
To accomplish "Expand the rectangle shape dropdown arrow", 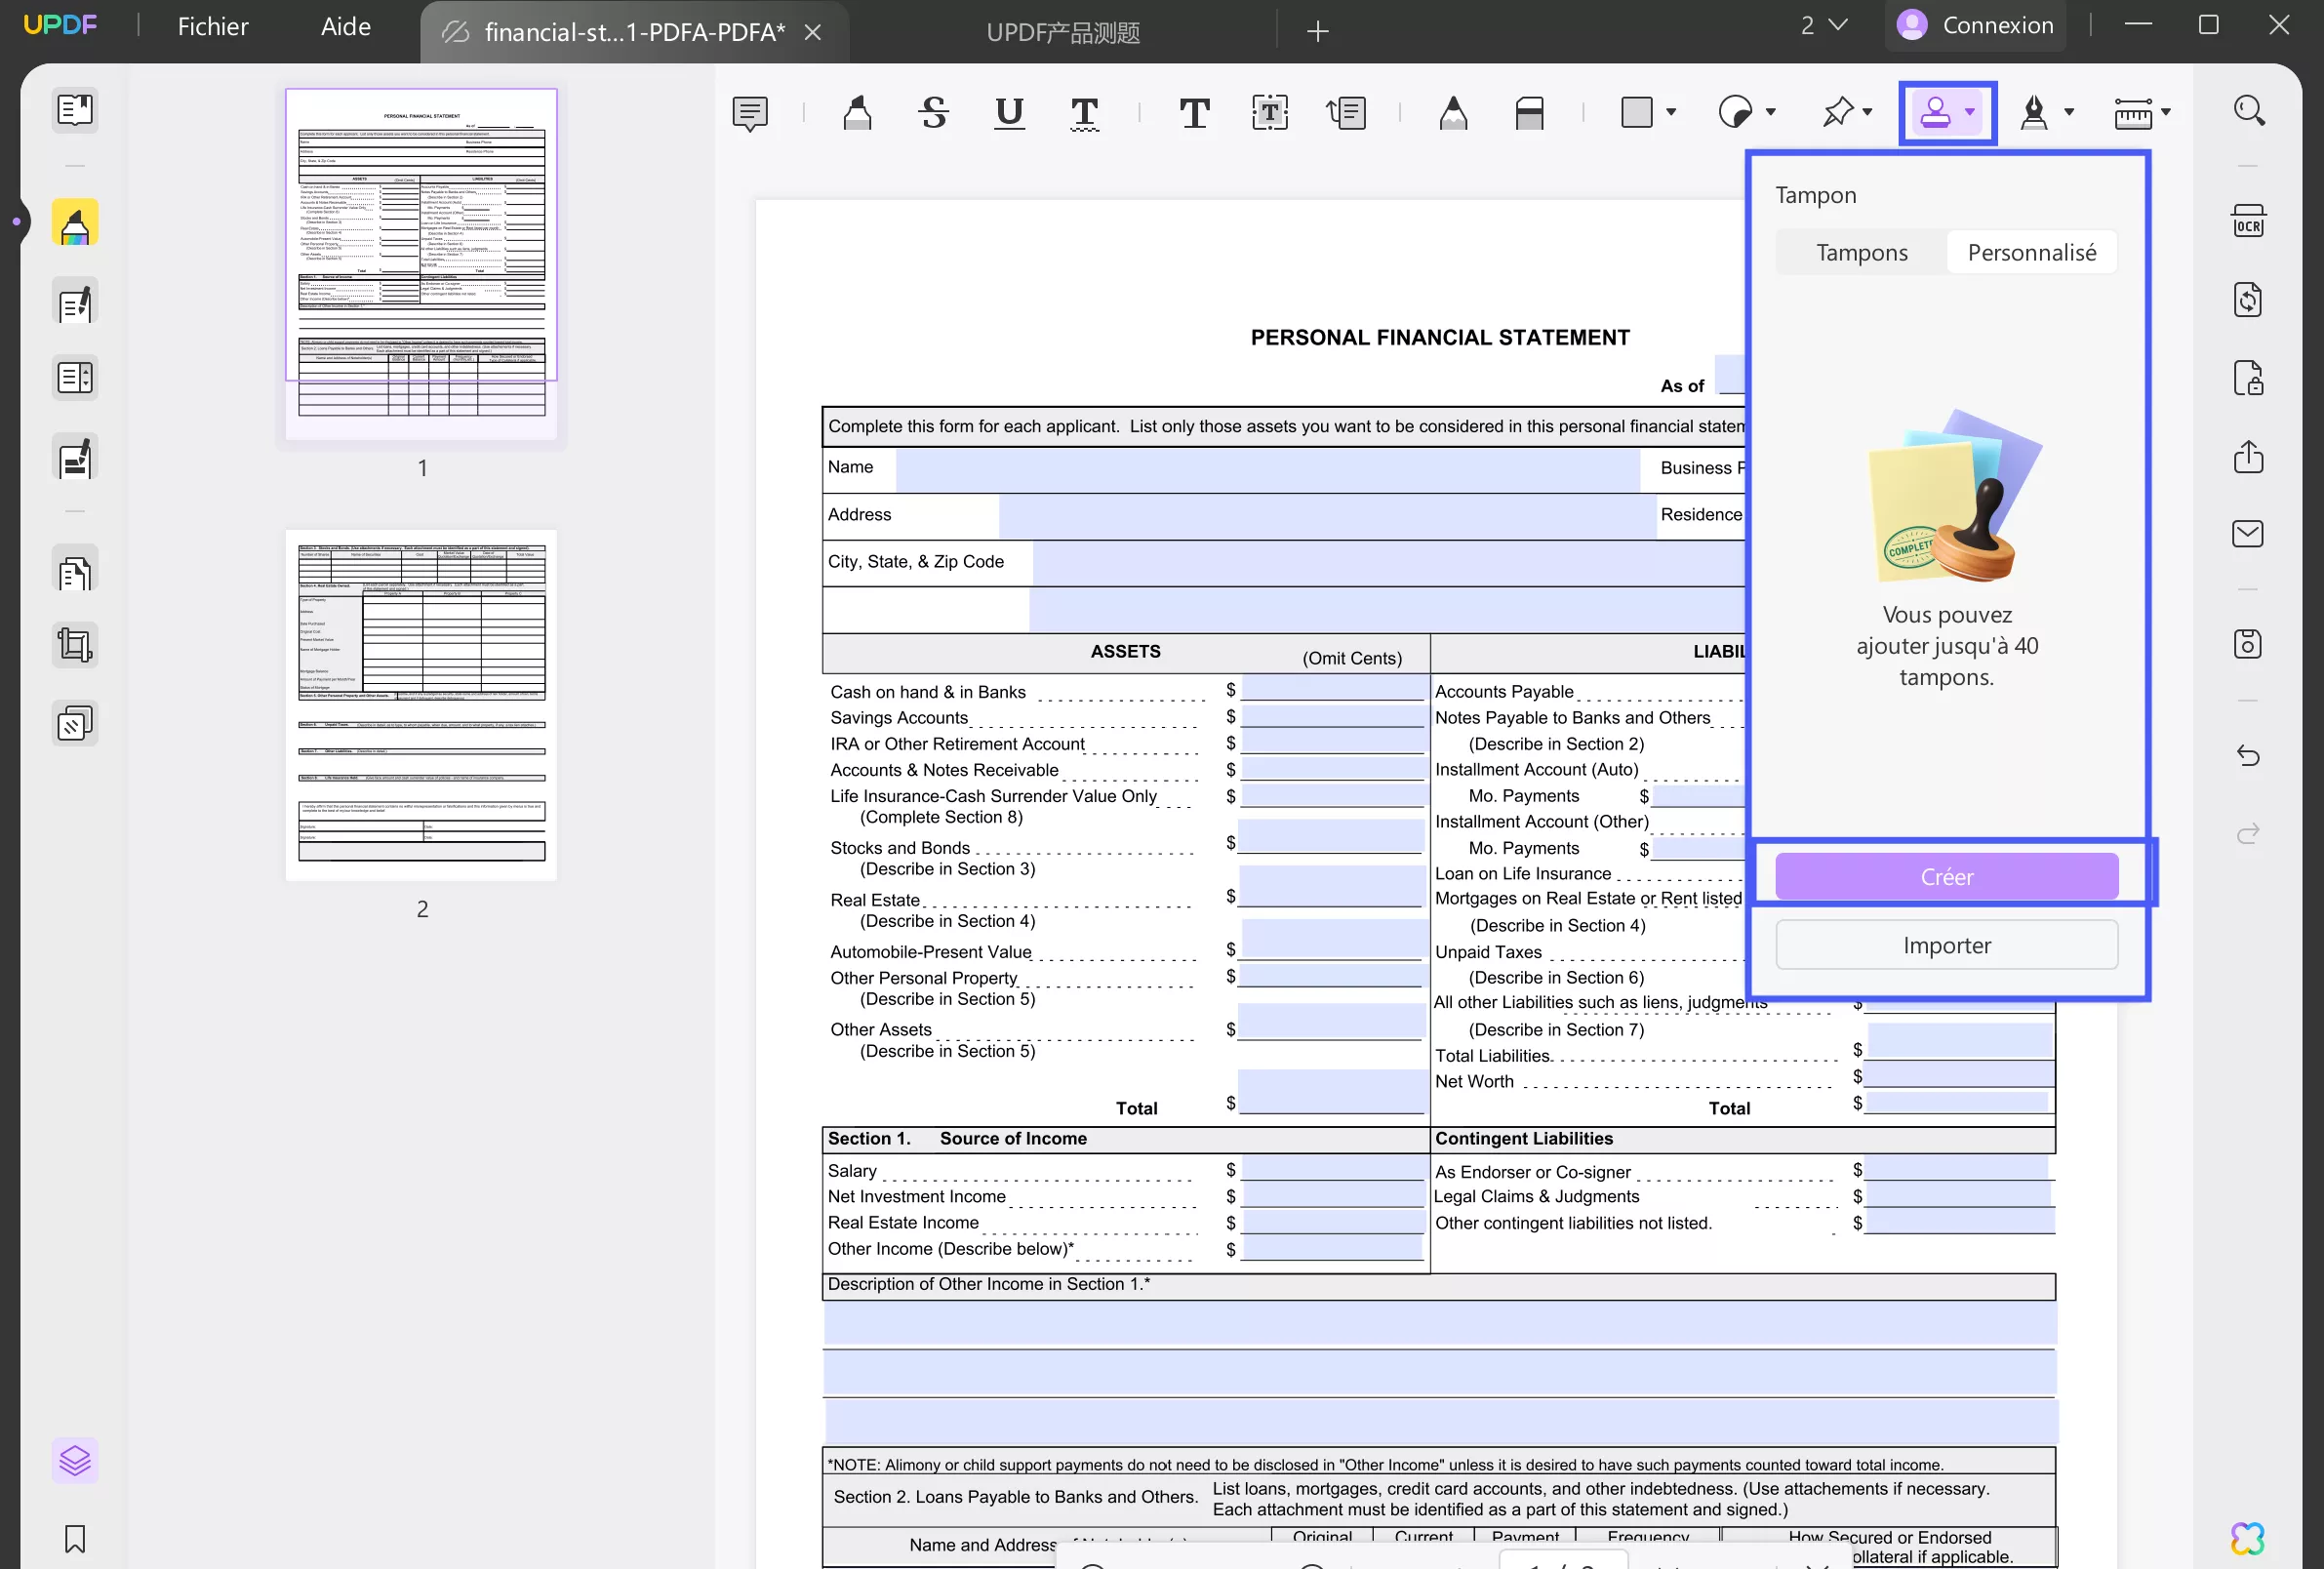I will click(1671, 112).
